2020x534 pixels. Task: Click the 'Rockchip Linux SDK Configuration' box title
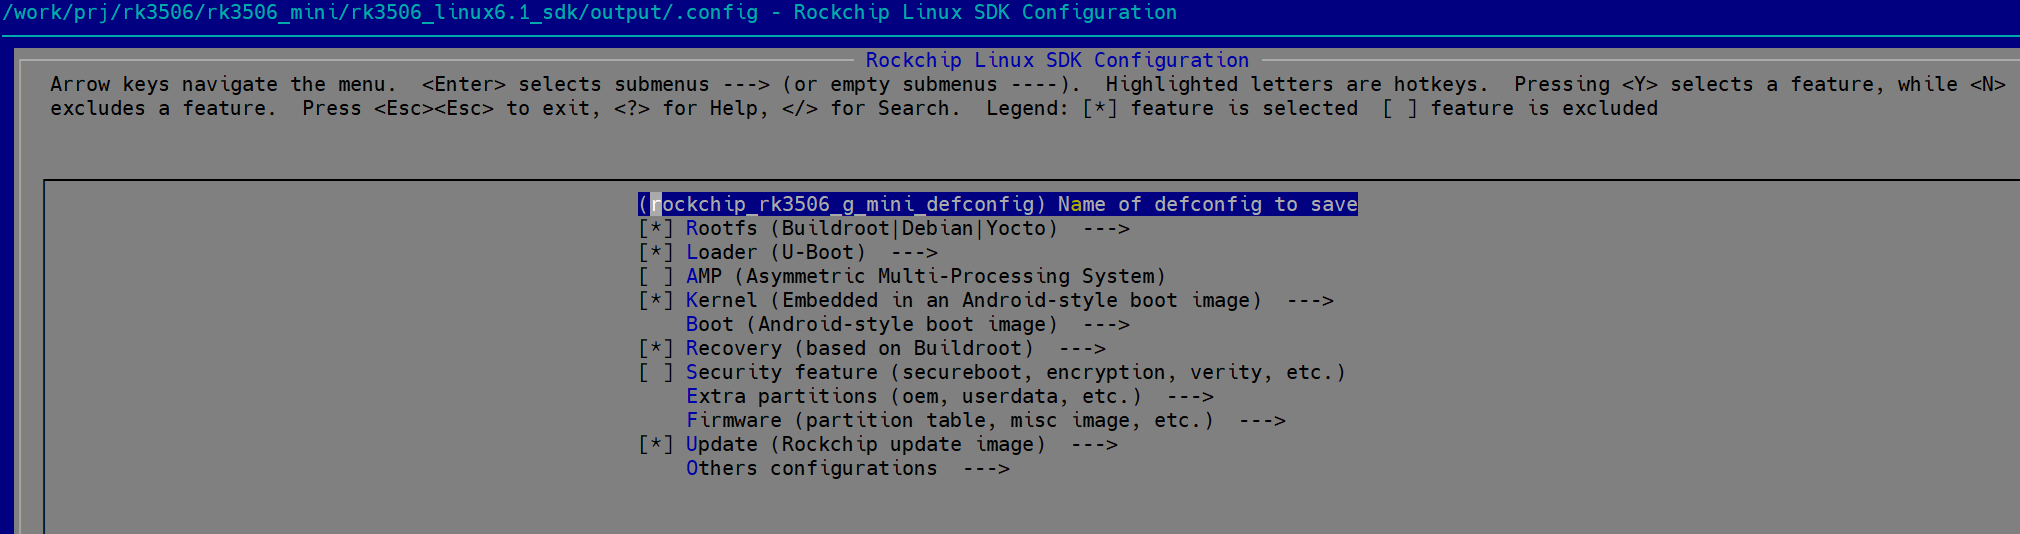[x=1057, y=60]
